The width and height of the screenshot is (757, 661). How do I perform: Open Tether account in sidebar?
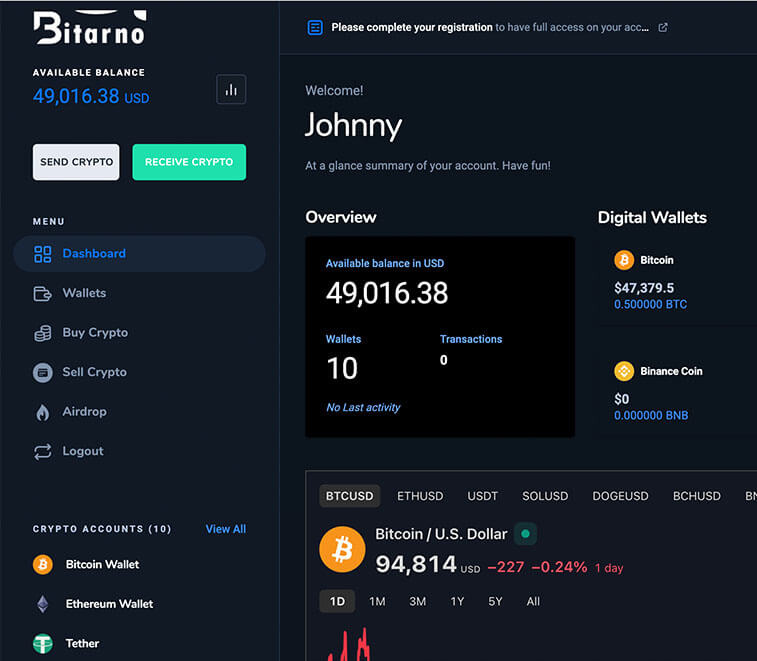83,644
